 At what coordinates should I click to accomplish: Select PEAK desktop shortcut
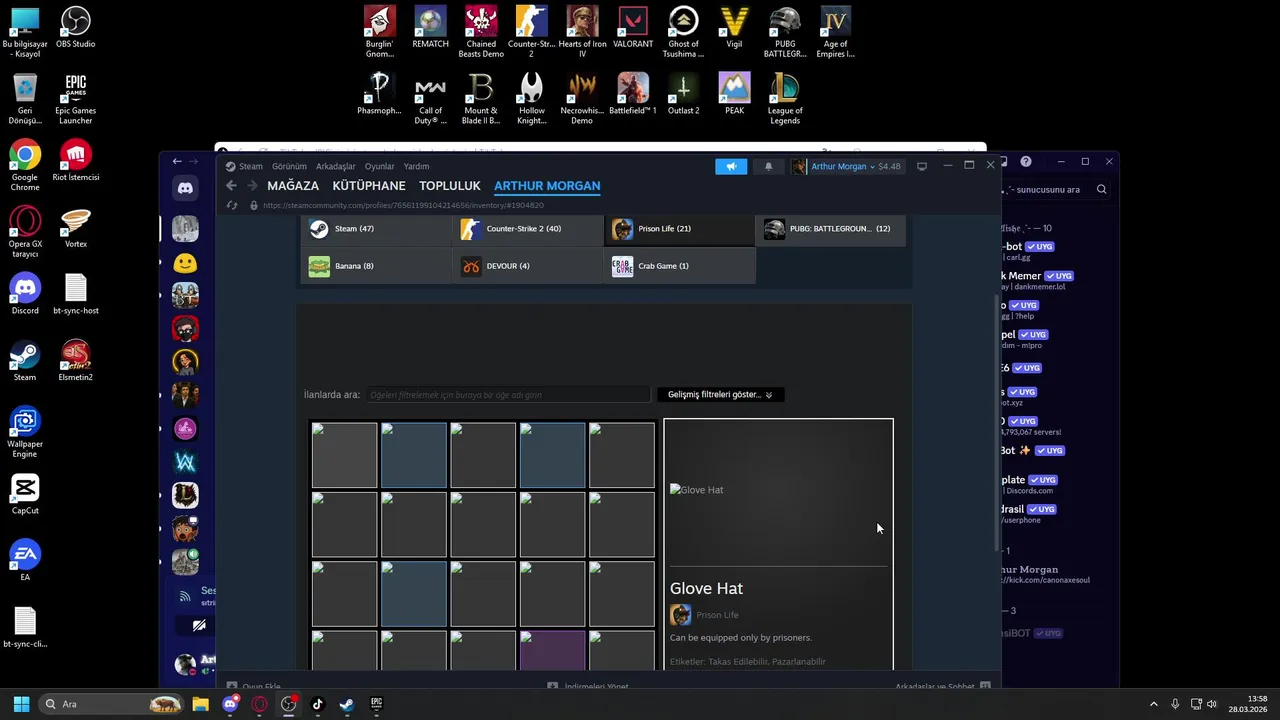point(734,94)
